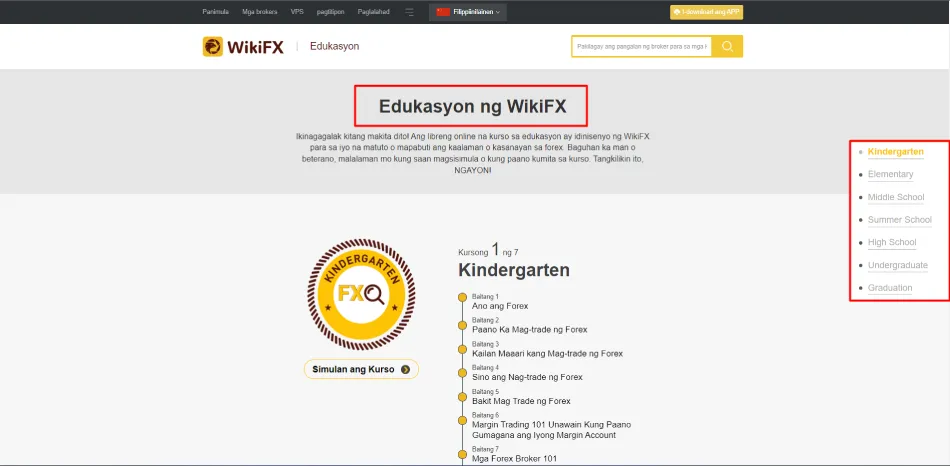Click Simulan ang Kurso button
Image resolution: width=950 pixels, height=466 pixels.
[361, 370]
